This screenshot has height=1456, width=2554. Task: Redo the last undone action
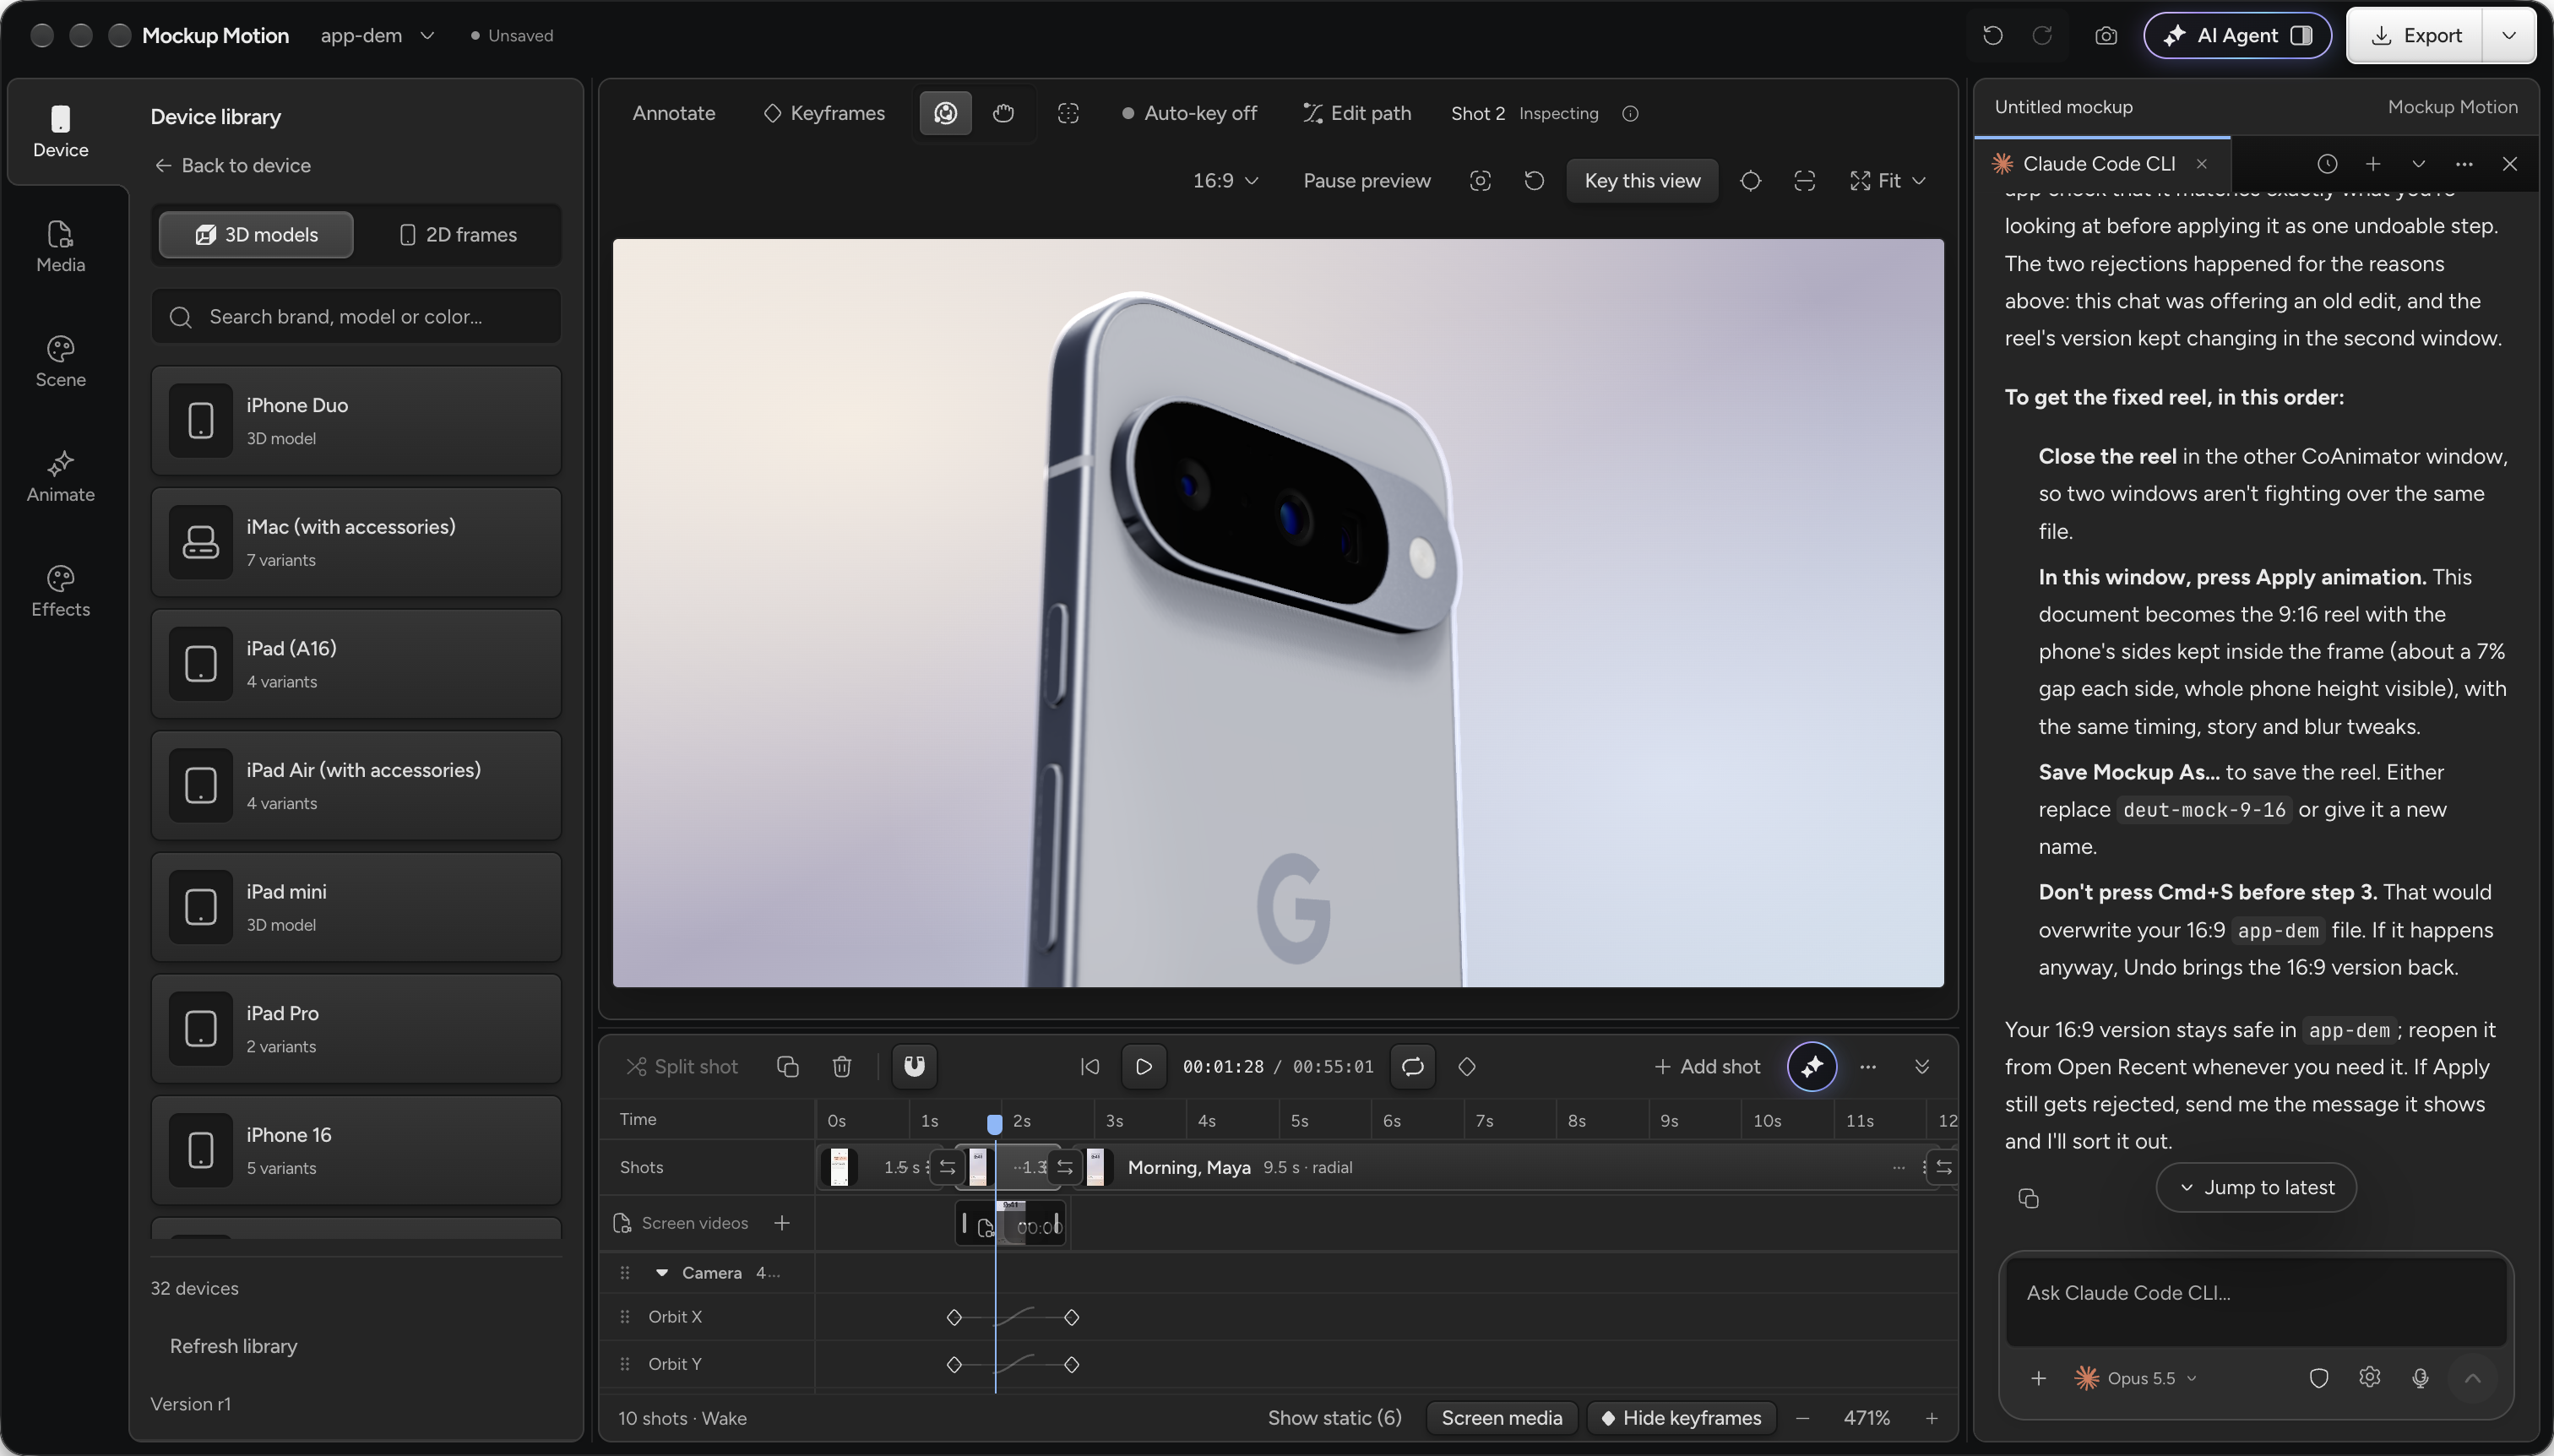point(2042,36)
